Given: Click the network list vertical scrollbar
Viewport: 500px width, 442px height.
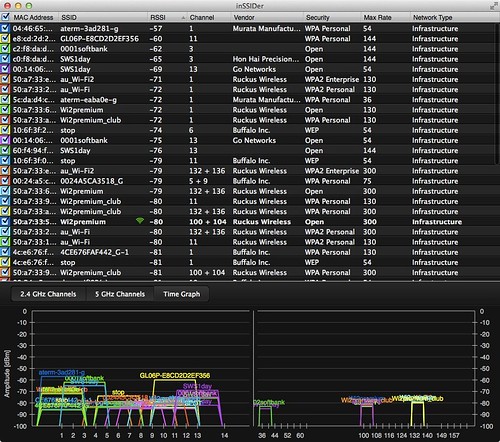Looking at the screenshot, I should 497,93.
